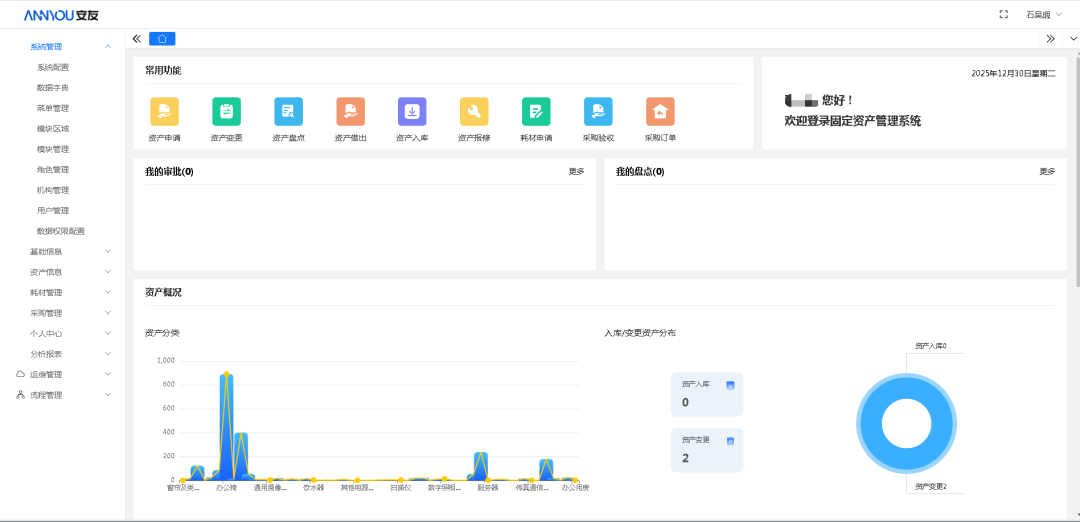
Task: Open the 采购订单 house icon
Action: [659, 112]
